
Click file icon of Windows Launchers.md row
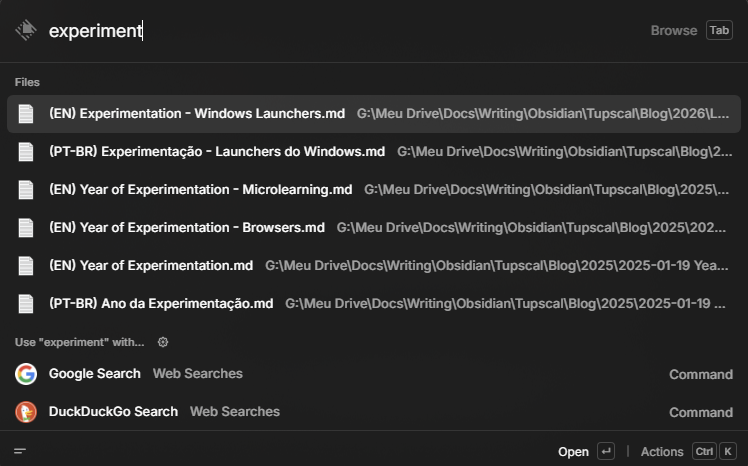pos(26,114)
